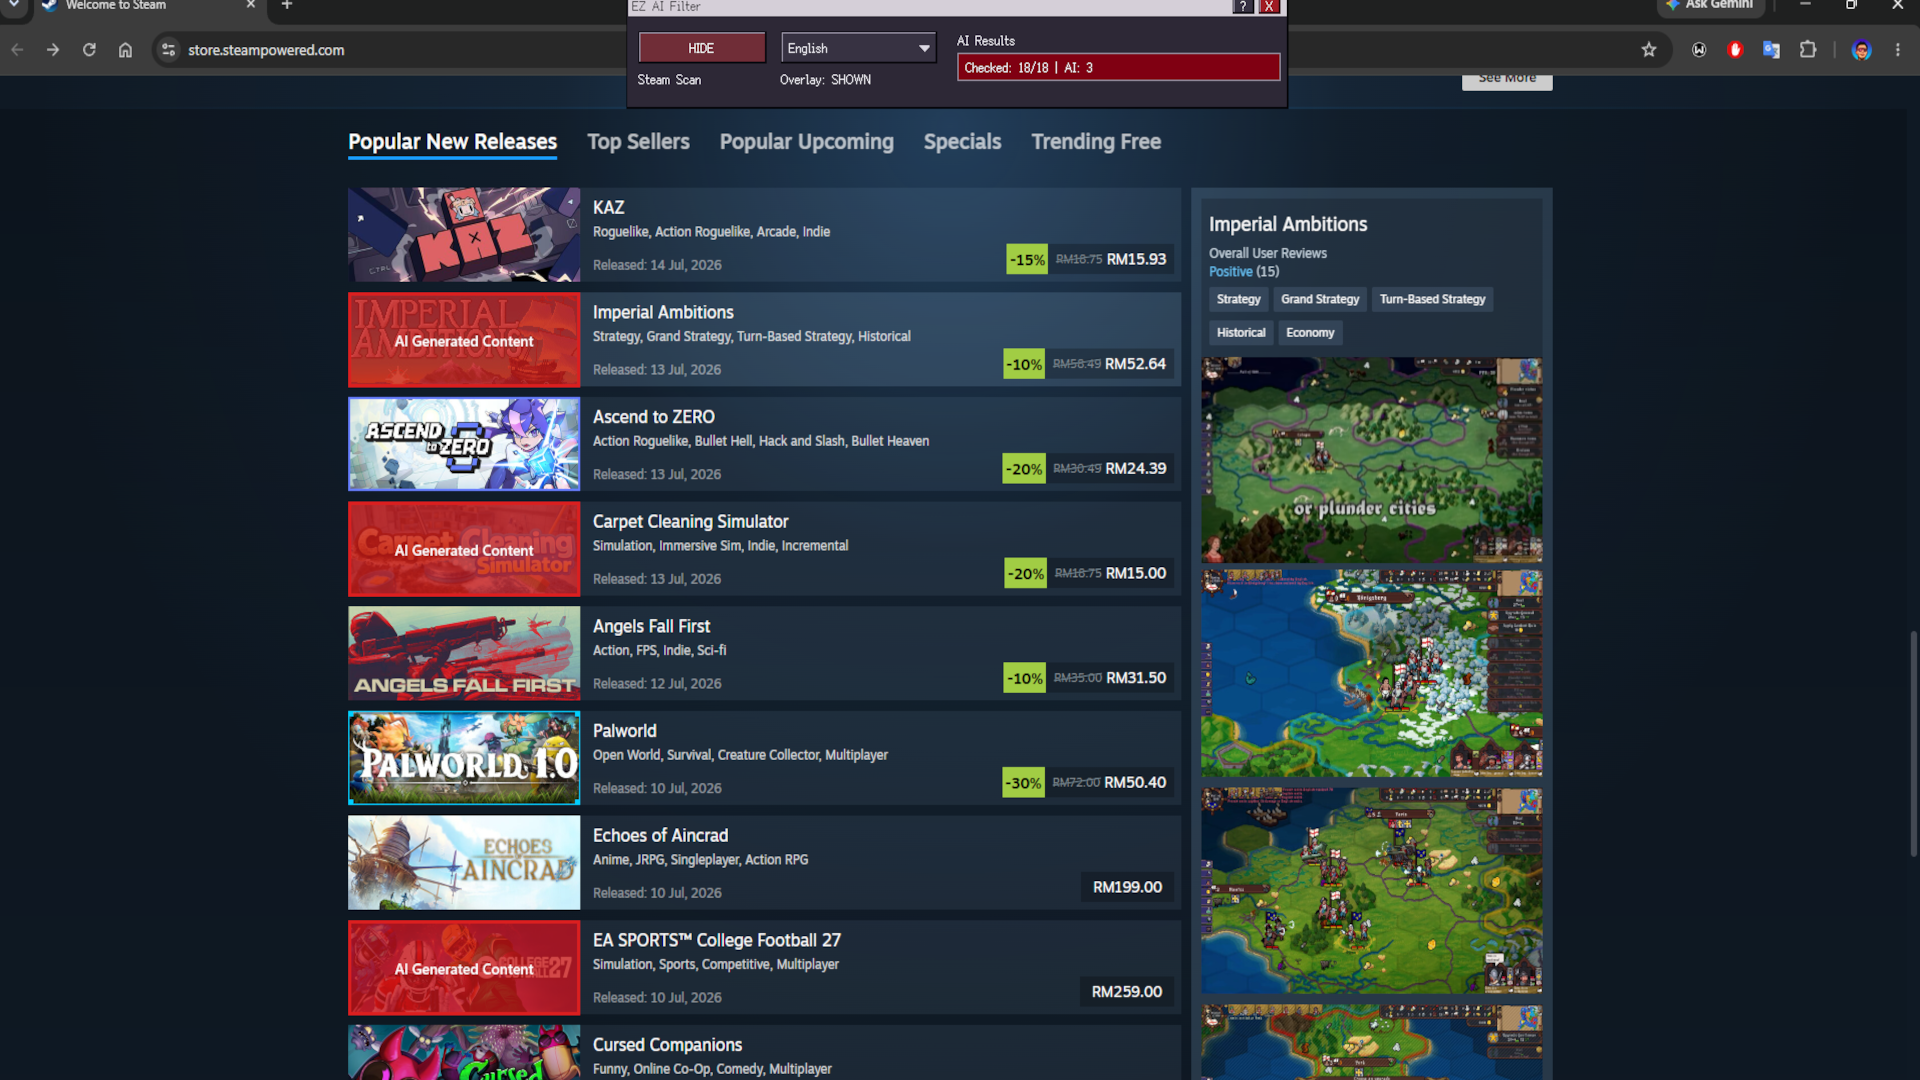The image size is (1920, 1080).
Task: Open the Ascend to ZERO thumbnail
Action: coord(464,444)
